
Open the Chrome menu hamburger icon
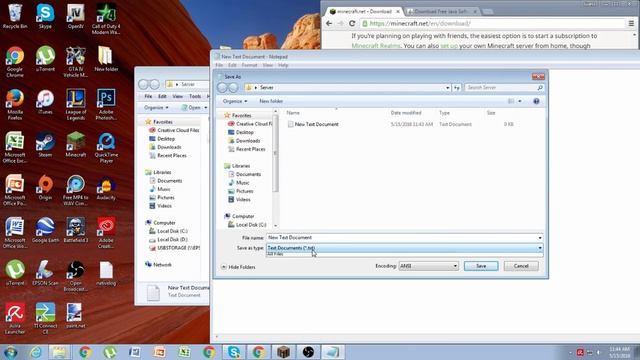coord(631,24)
